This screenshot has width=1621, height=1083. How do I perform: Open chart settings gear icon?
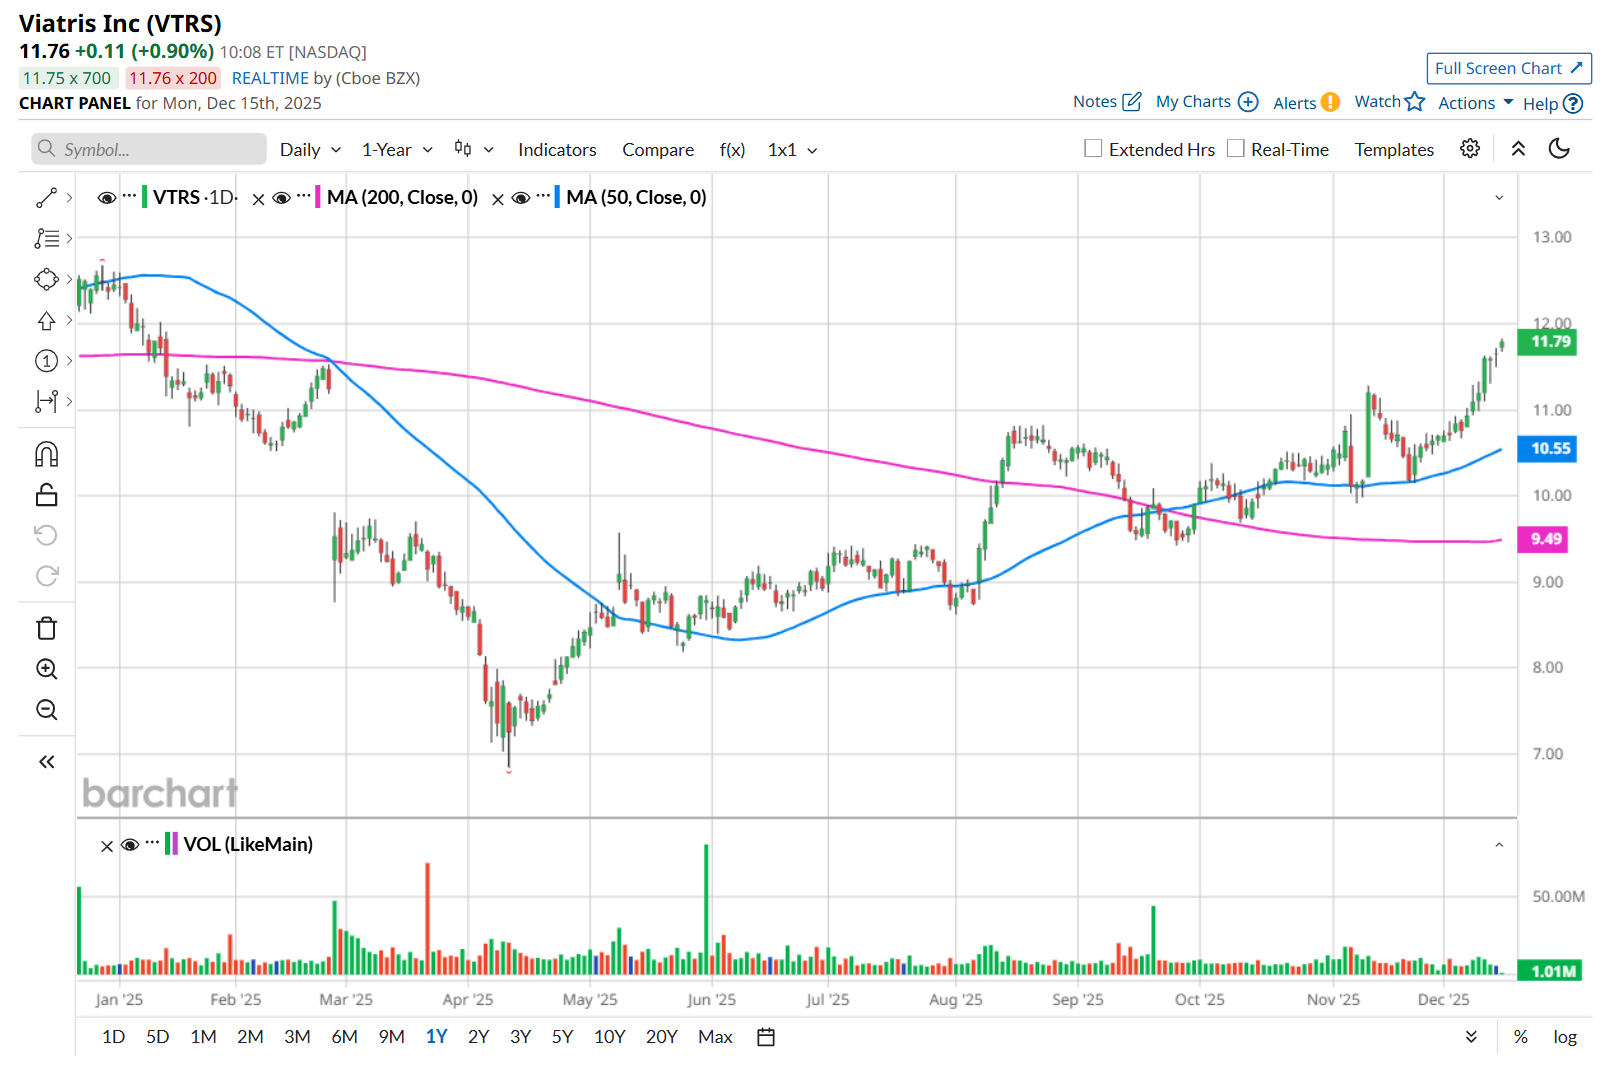coord(1469,149)
